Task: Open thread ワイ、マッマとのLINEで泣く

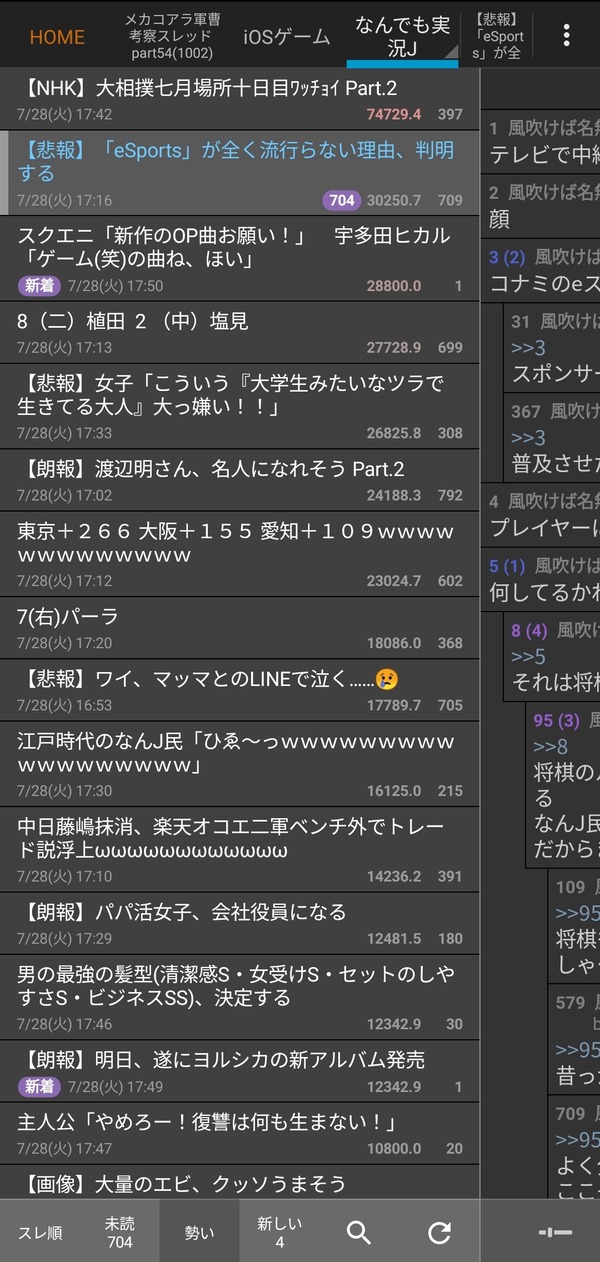Action: point(240,690)
